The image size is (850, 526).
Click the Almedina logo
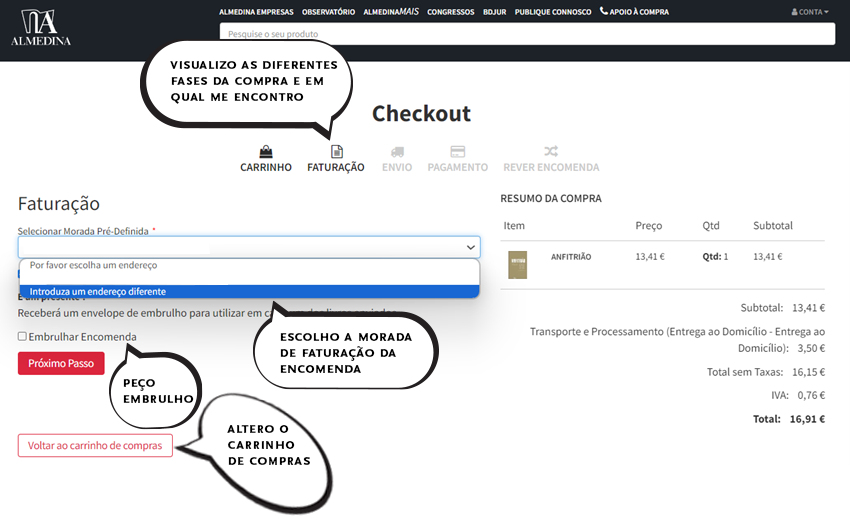(x=40, y=29)
